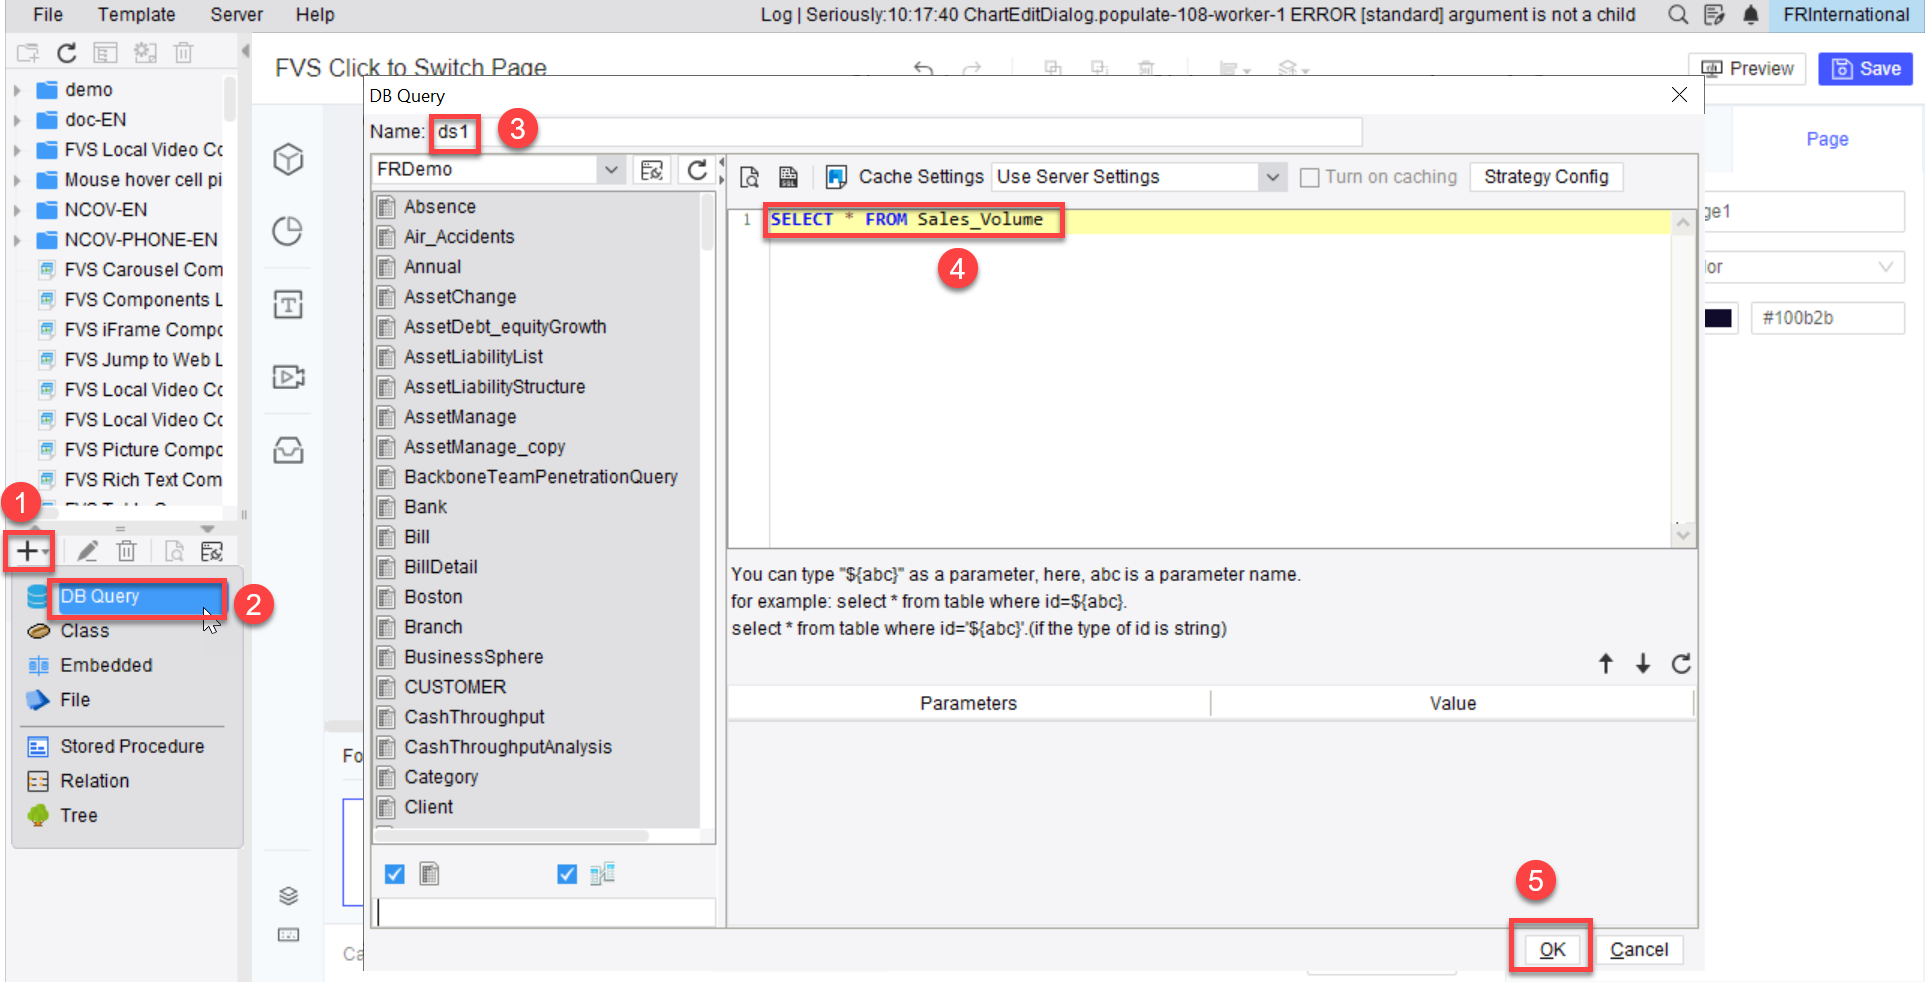Click the Cache Settings save icon

[836, 177]
